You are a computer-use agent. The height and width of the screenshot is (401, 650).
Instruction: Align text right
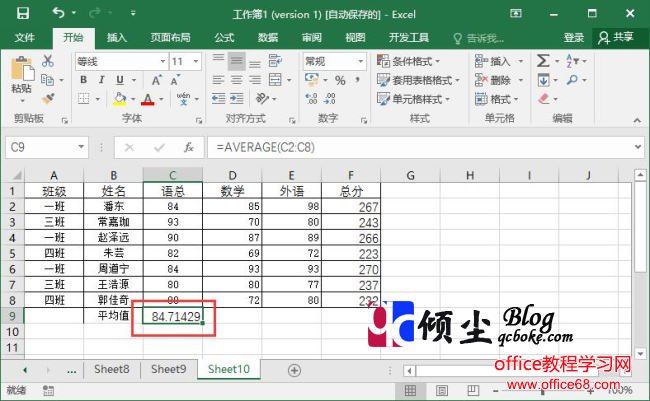255,80
